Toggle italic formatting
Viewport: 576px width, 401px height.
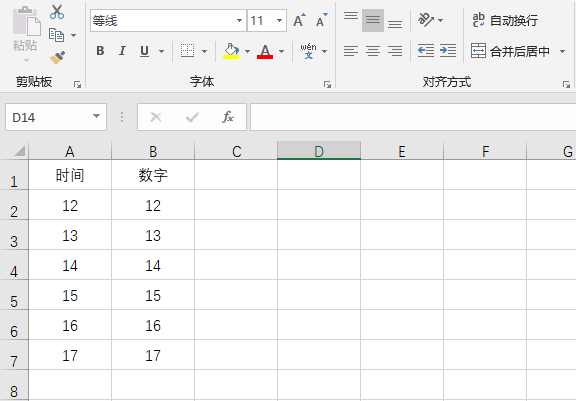click(122, 51)
